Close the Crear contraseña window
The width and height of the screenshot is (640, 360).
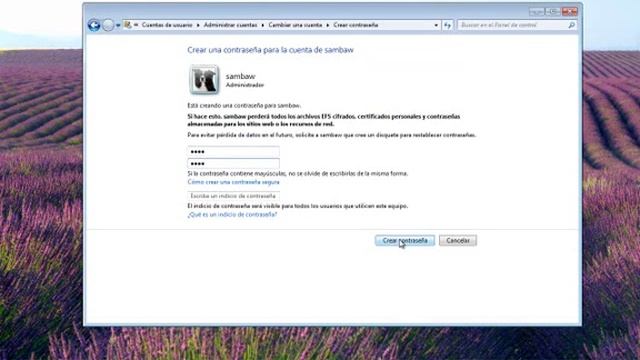pos(569,11)
